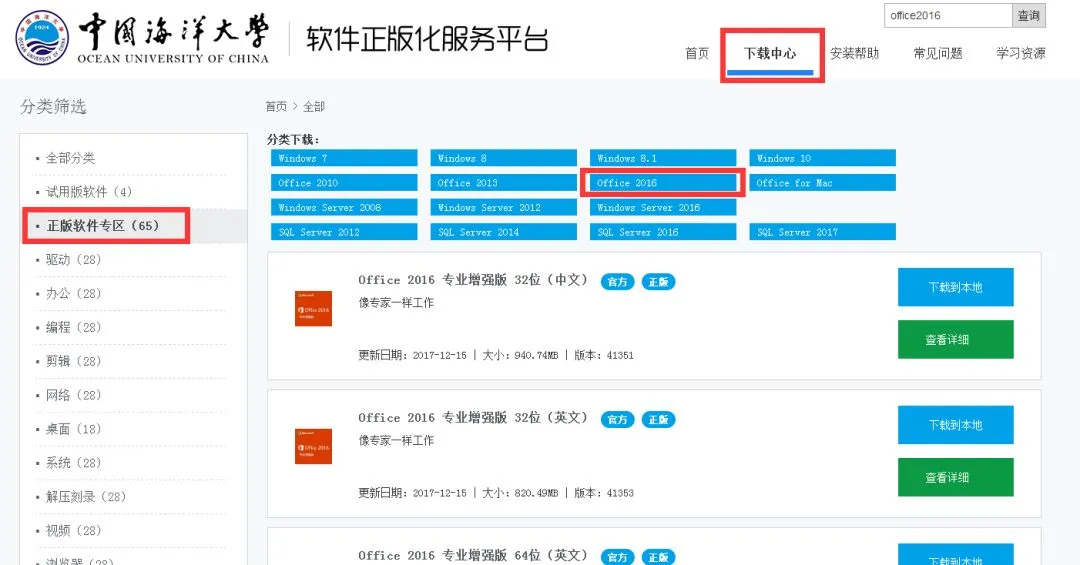1080x565 pixels.
Task: Click version text 41351
Action: (620, 356)
